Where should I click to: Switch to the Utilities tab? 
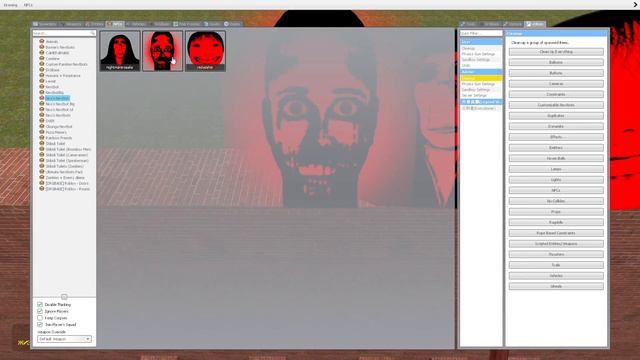(535, 24)
